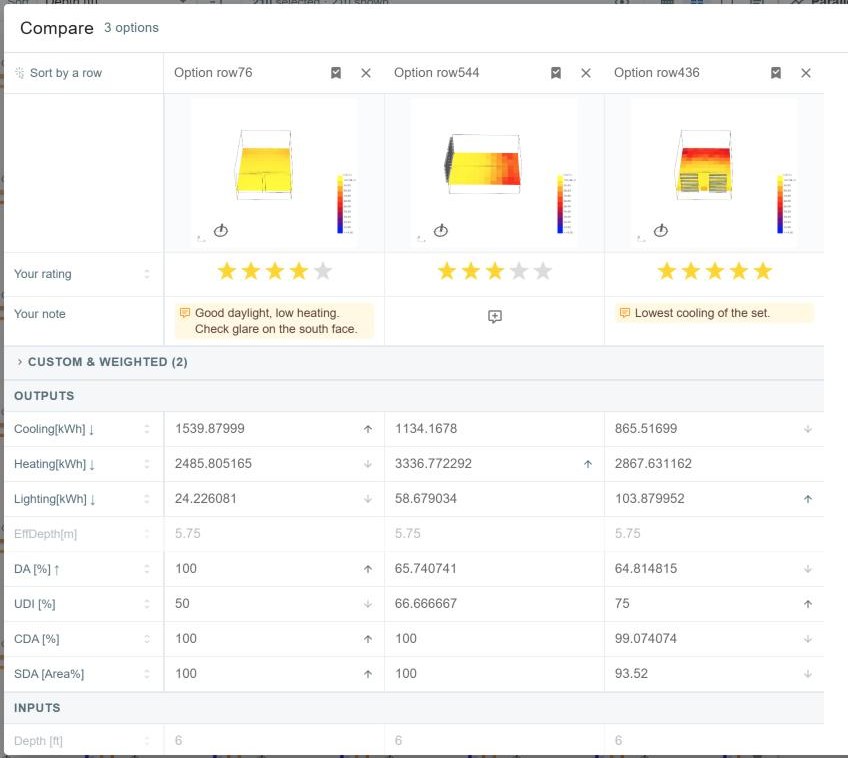Click the Cooling[kWh] row label
This screenshot has width=848, height=758.
(54, 429)
